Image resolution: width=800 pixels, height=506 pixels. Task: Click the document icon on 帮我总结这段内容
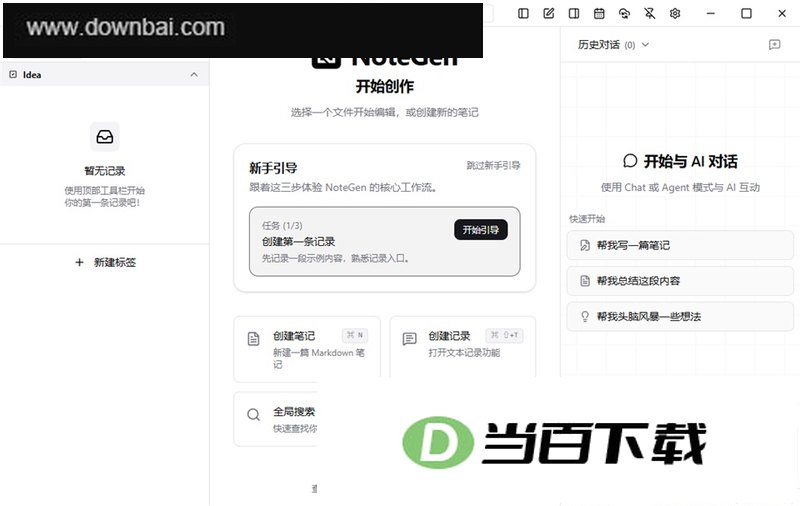pyautogui.click(x=585, y=281)
